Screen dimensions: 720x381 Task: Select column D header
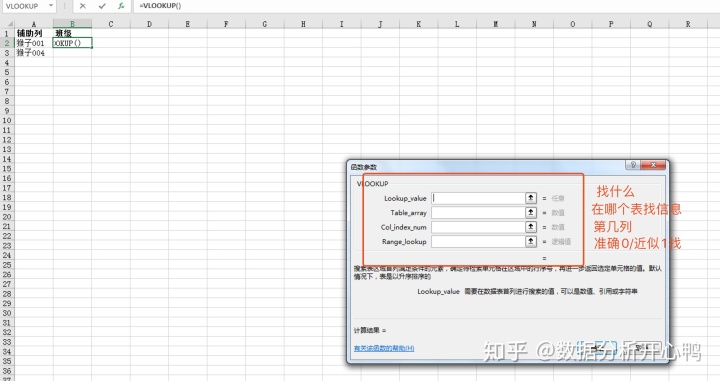(149, 24)
